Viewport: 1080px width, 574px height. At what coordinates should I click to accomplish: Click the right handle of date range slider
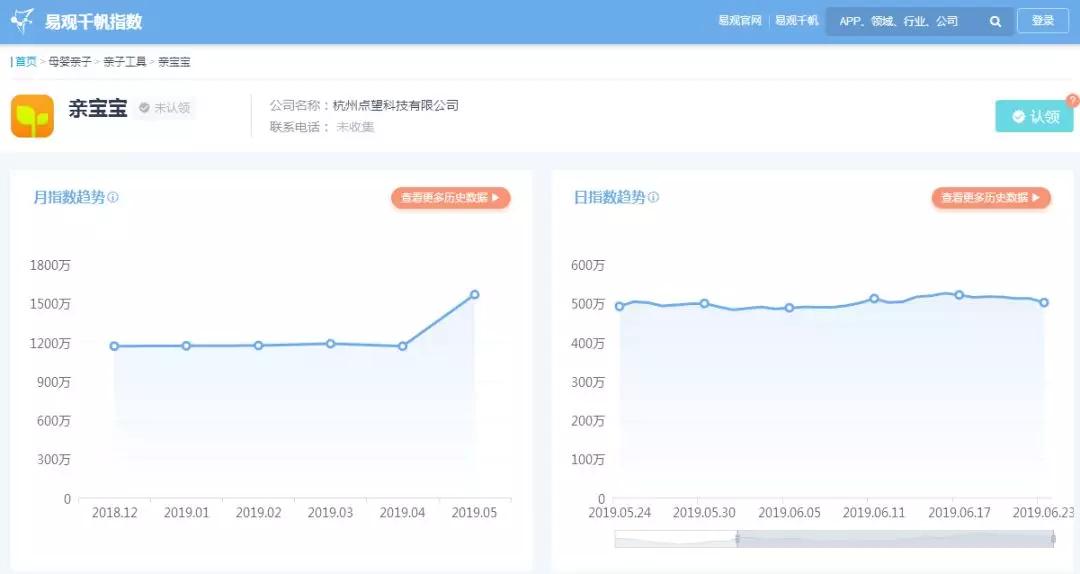1053,539
